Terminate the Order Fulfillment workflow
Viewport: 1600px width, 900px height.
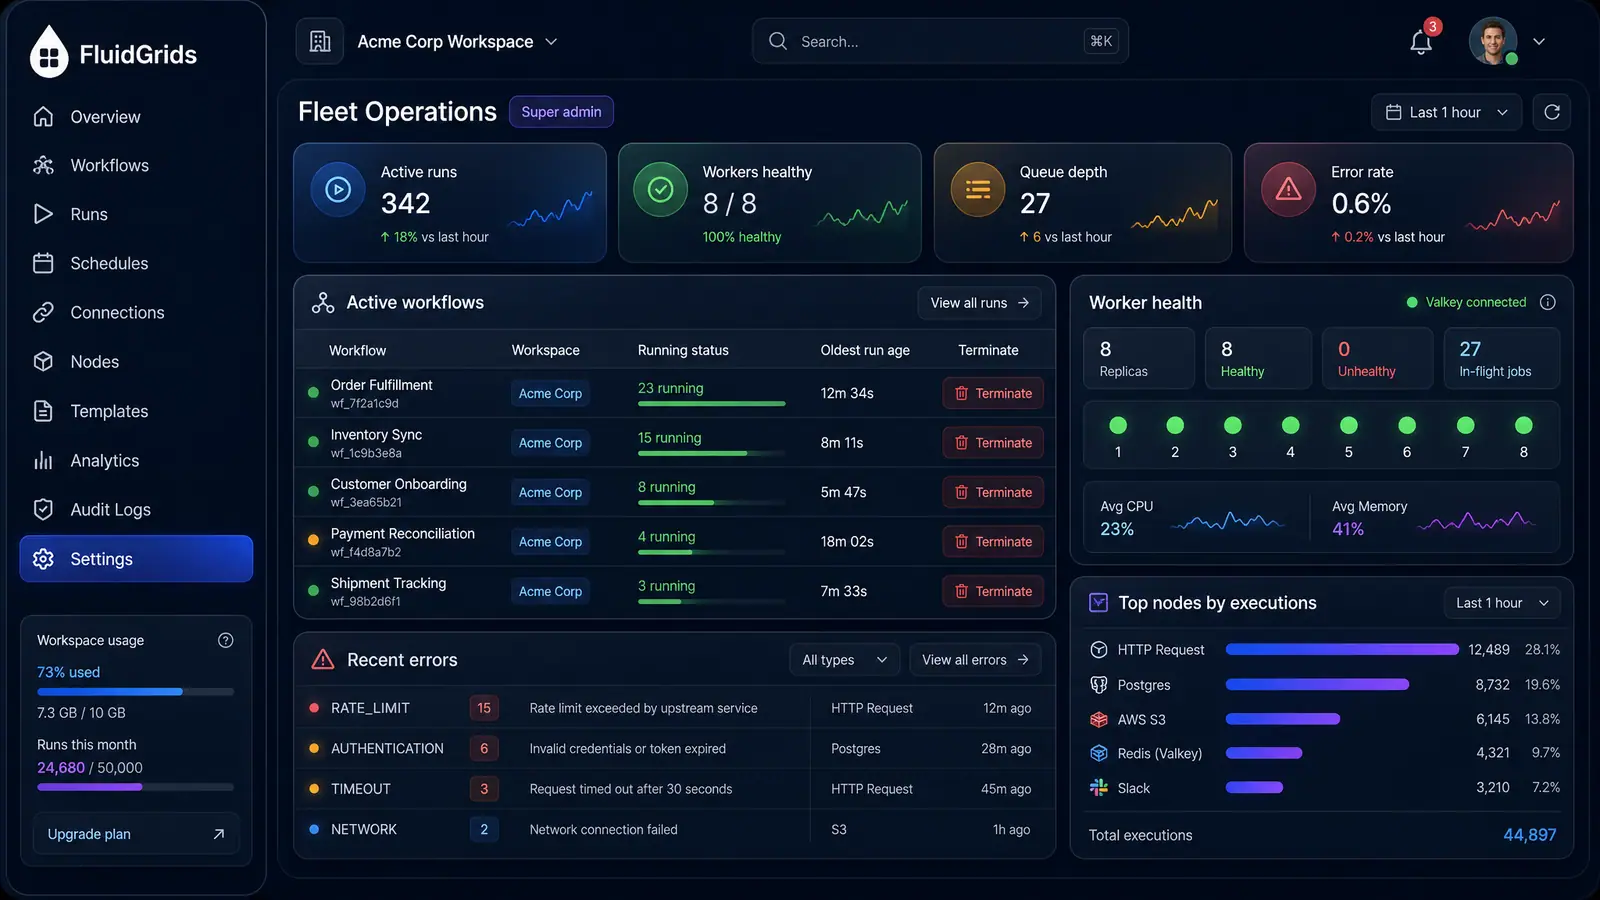click(x=993, y=393)
